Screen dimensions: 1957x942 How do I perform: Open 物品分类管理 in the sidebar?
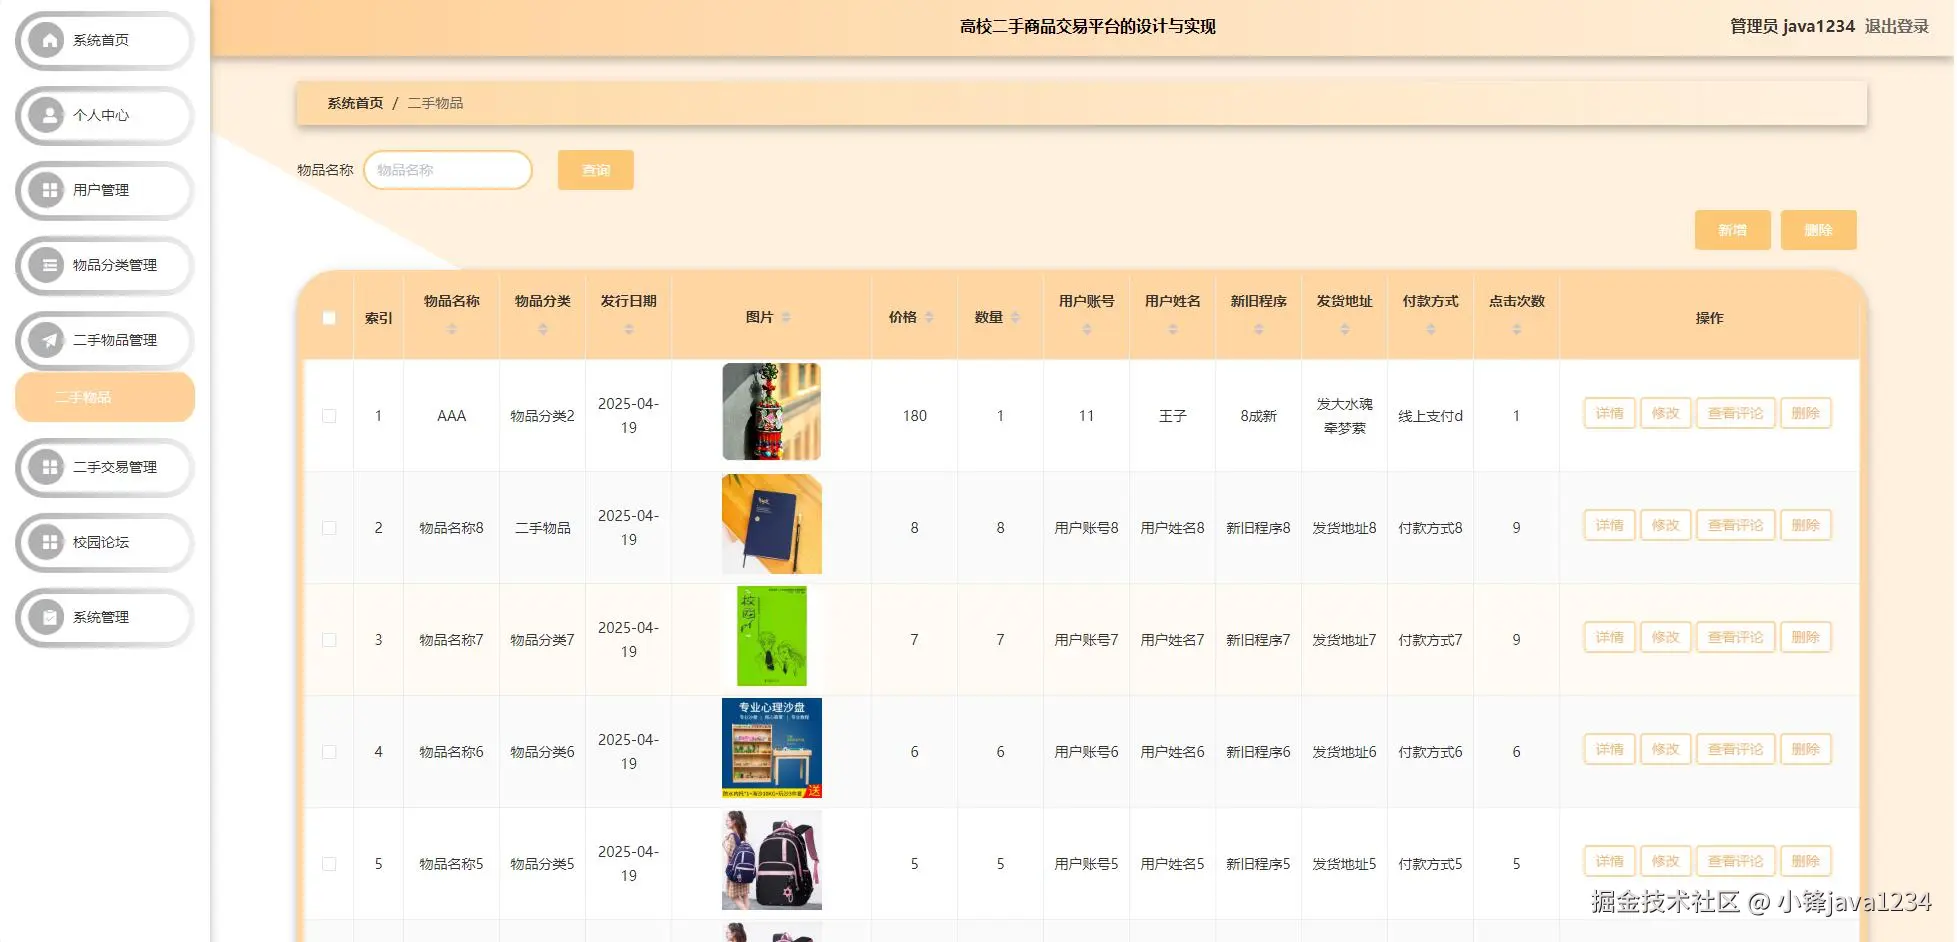tap(104, 265)
